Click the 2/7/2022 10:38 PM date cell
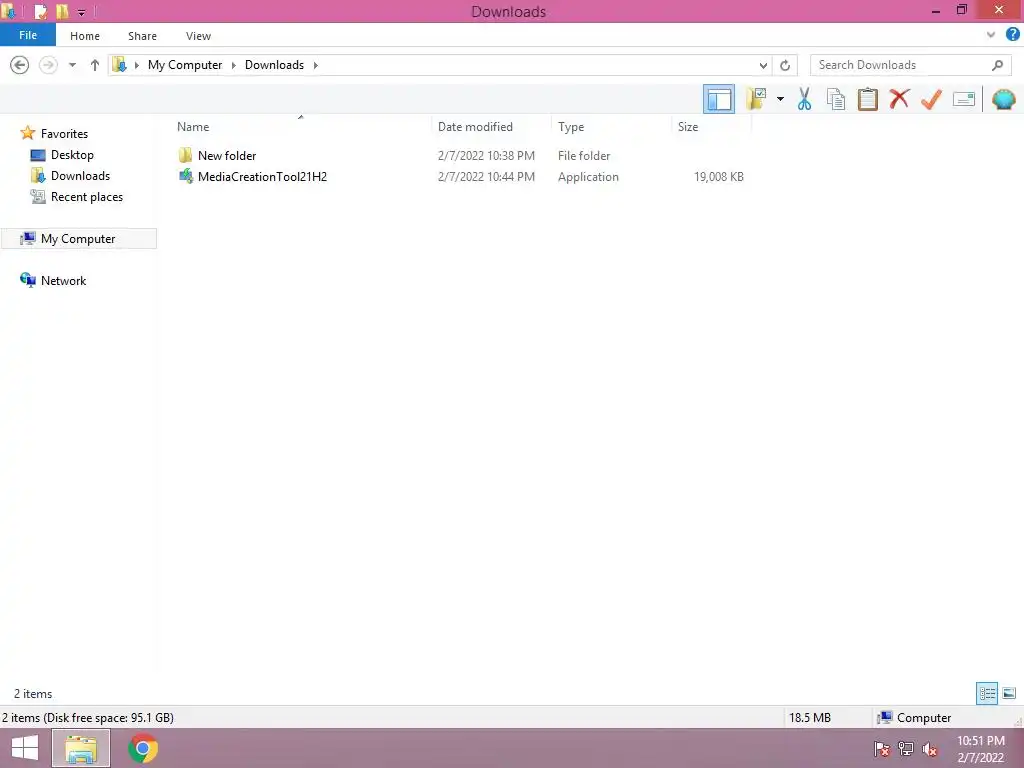 click(x=486, y=155)
